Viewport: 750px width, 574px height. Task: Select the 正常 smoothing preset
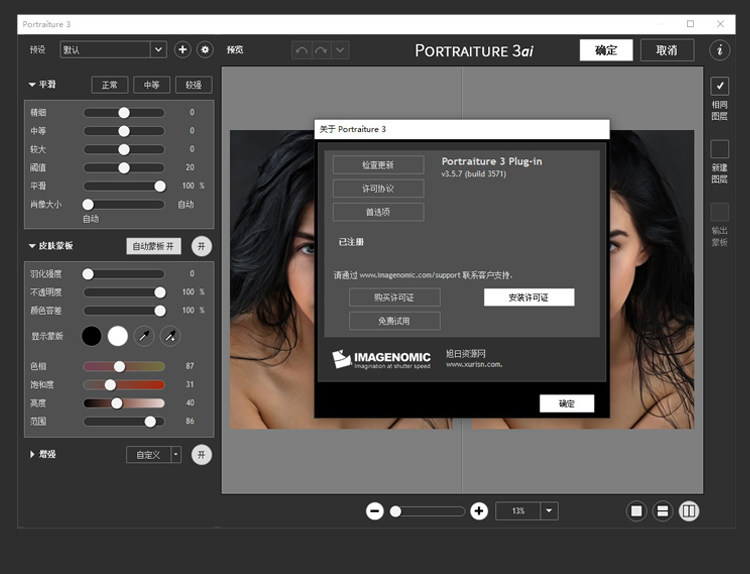tap(110, 85)
